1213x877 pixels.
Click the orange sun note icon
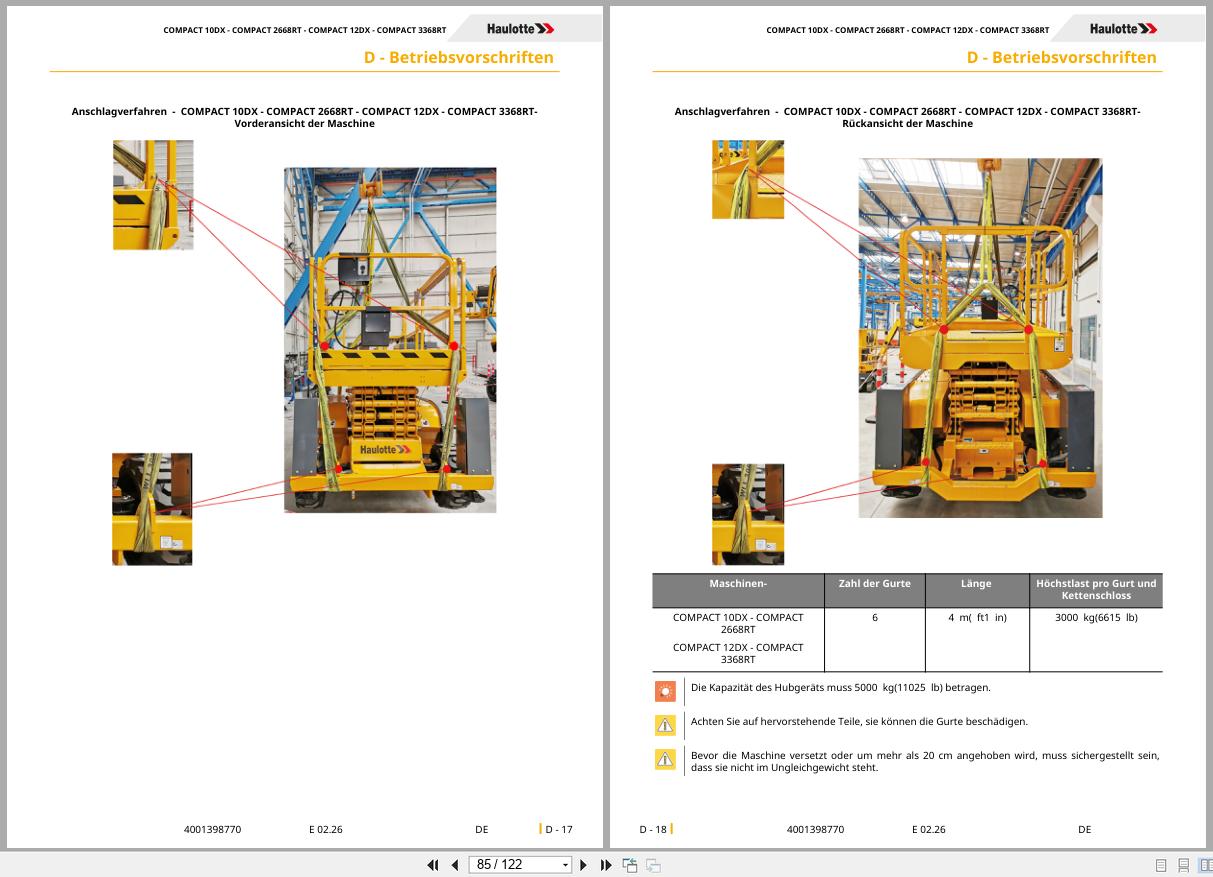pyautogui.click(x=665, y=691)
